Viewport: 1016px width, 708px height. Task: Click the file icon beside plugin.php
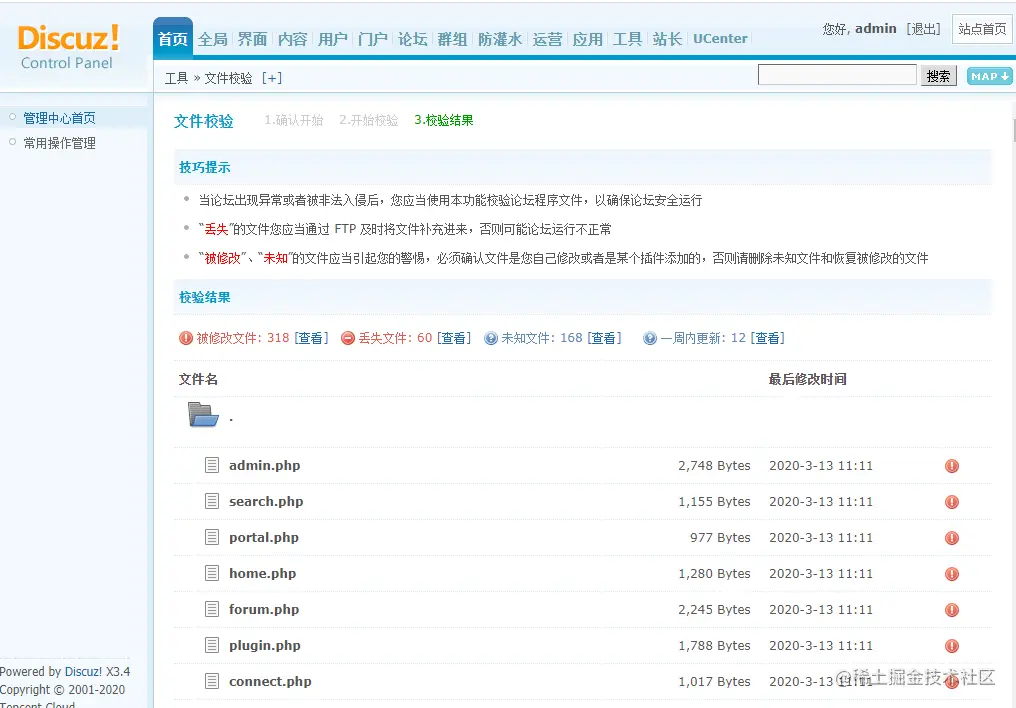point(212,645)
